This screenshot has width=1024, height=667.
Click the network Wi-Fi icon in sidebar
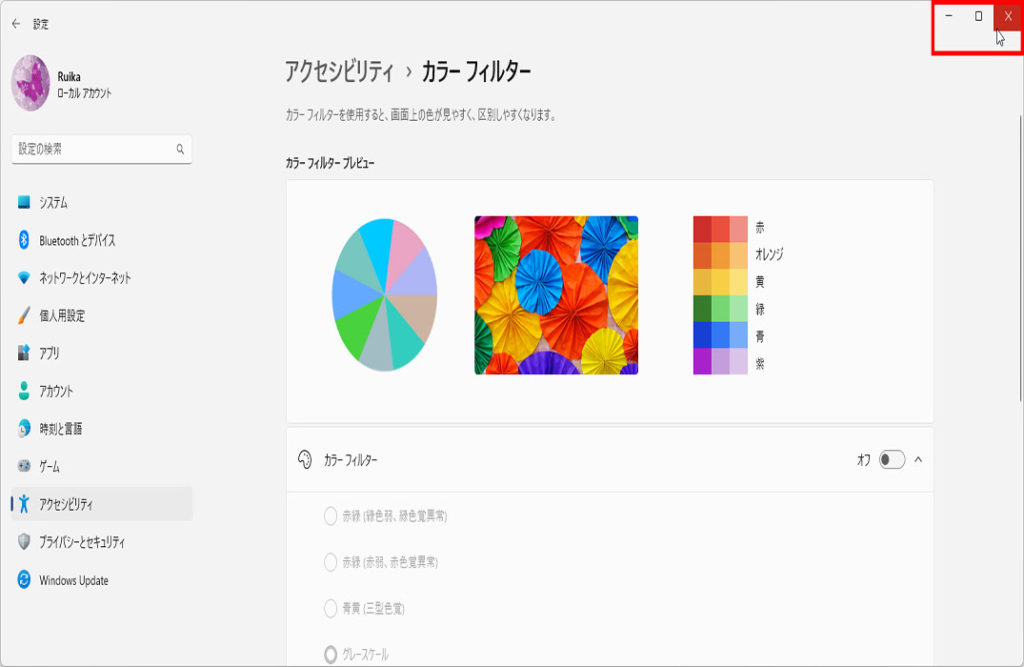point(25,278)
